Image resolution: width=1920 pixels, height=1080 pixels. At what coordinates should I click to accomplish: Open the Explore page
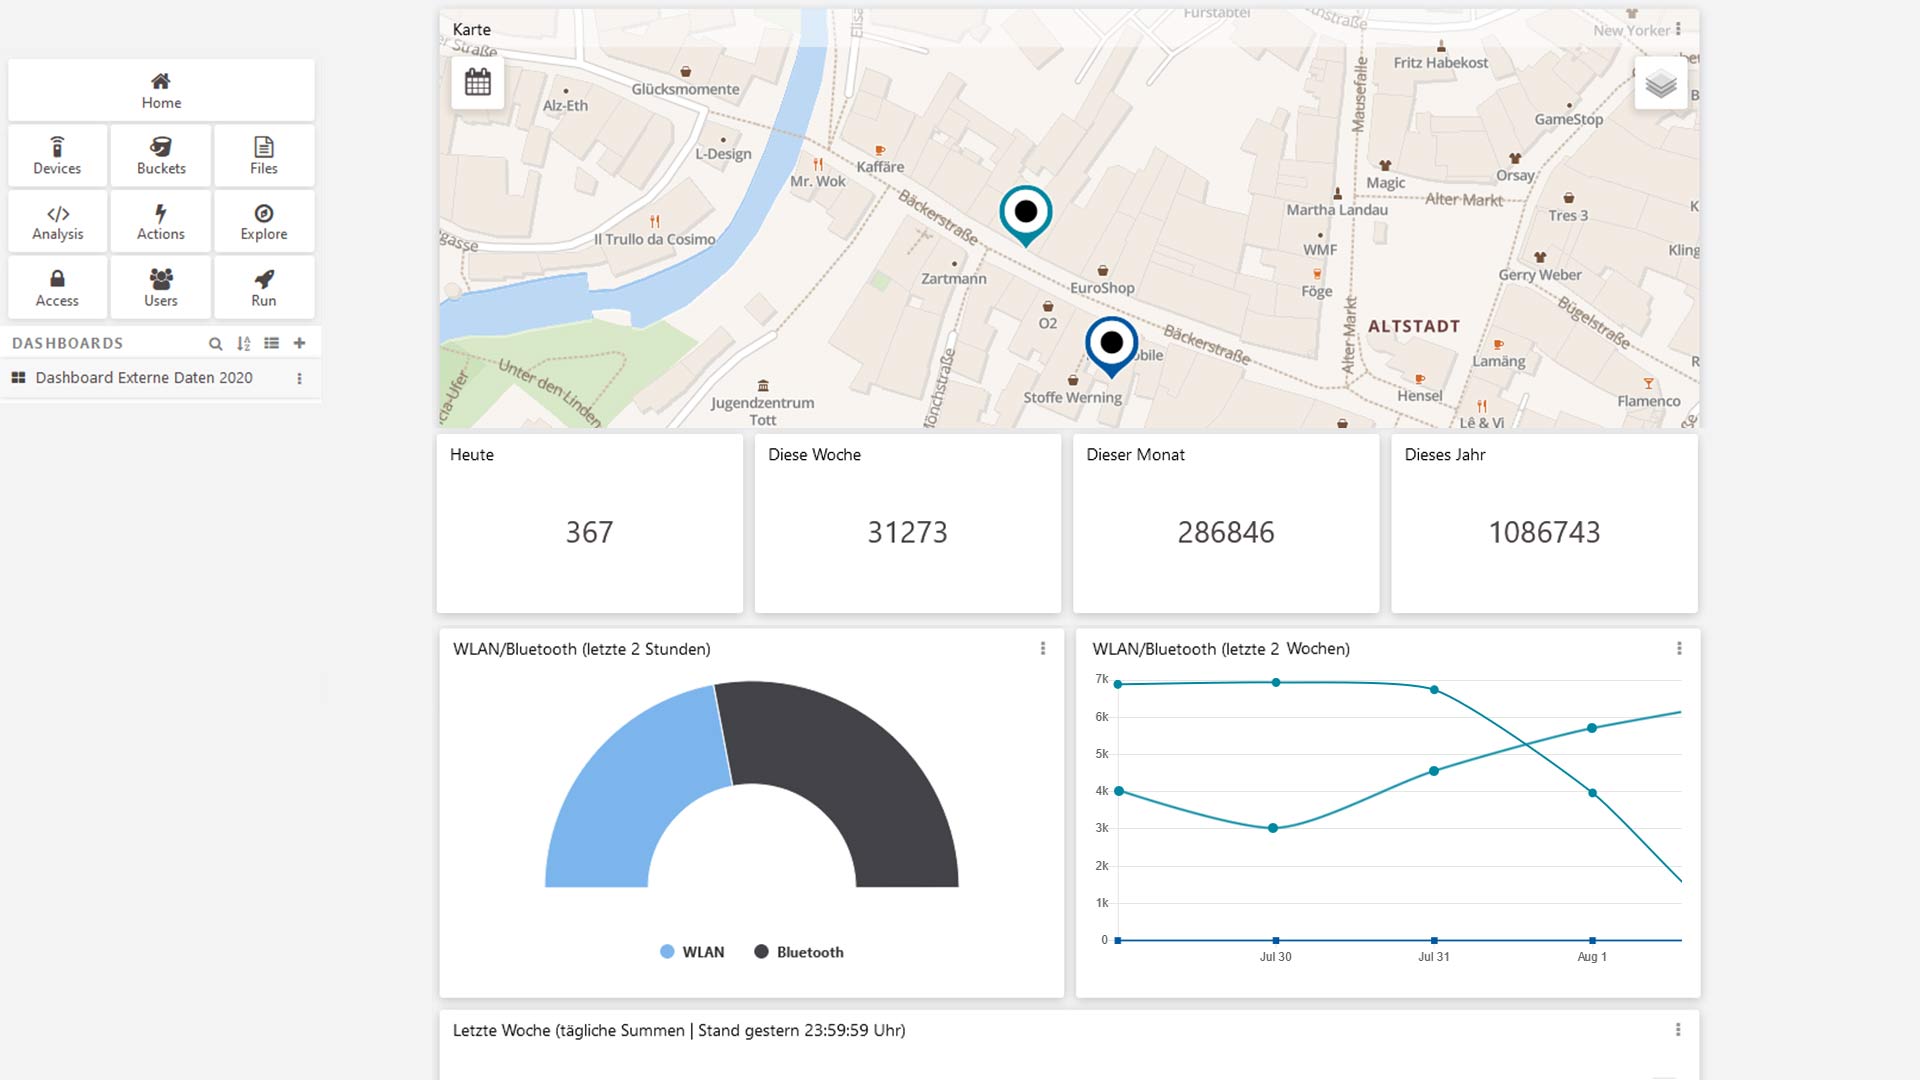click(264, 222)
